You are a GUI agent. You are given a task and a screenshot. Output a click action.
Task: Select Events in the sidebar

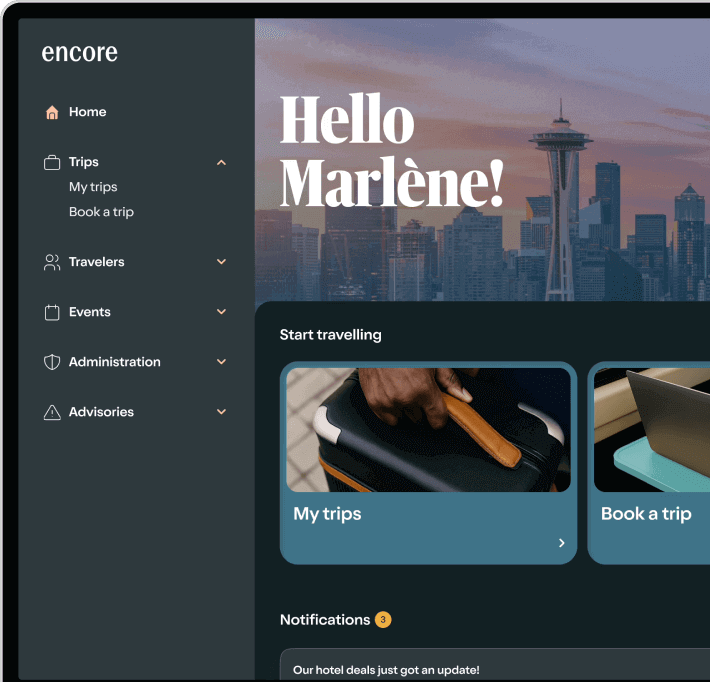coord(90,312)
